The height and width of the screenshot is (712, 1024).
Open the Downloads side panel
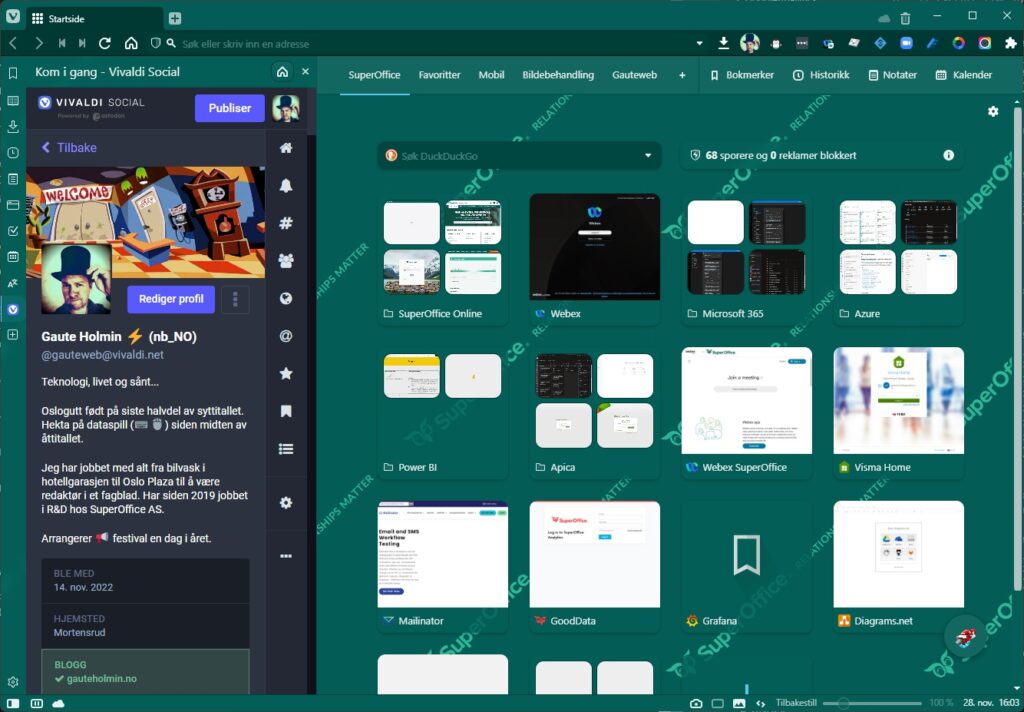(x=12, y=127)
